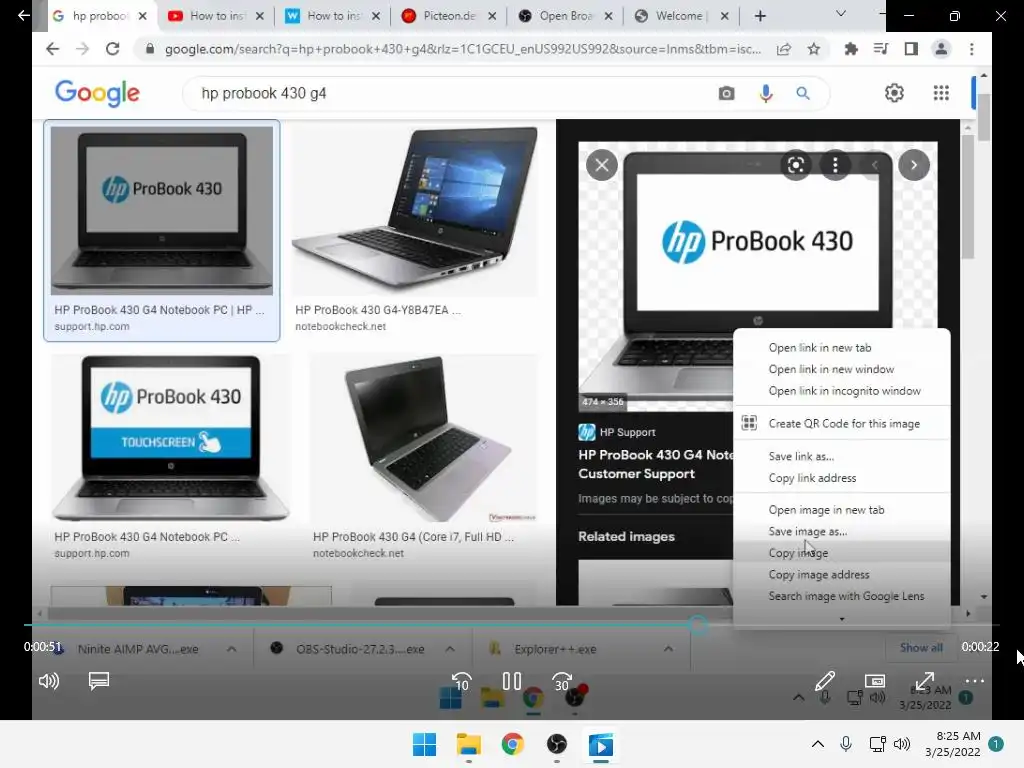Image resolution: width=1024 pixels, height=768 pixels.
Task: Click the magnifier search button
Action: click(x=803, y=93)
